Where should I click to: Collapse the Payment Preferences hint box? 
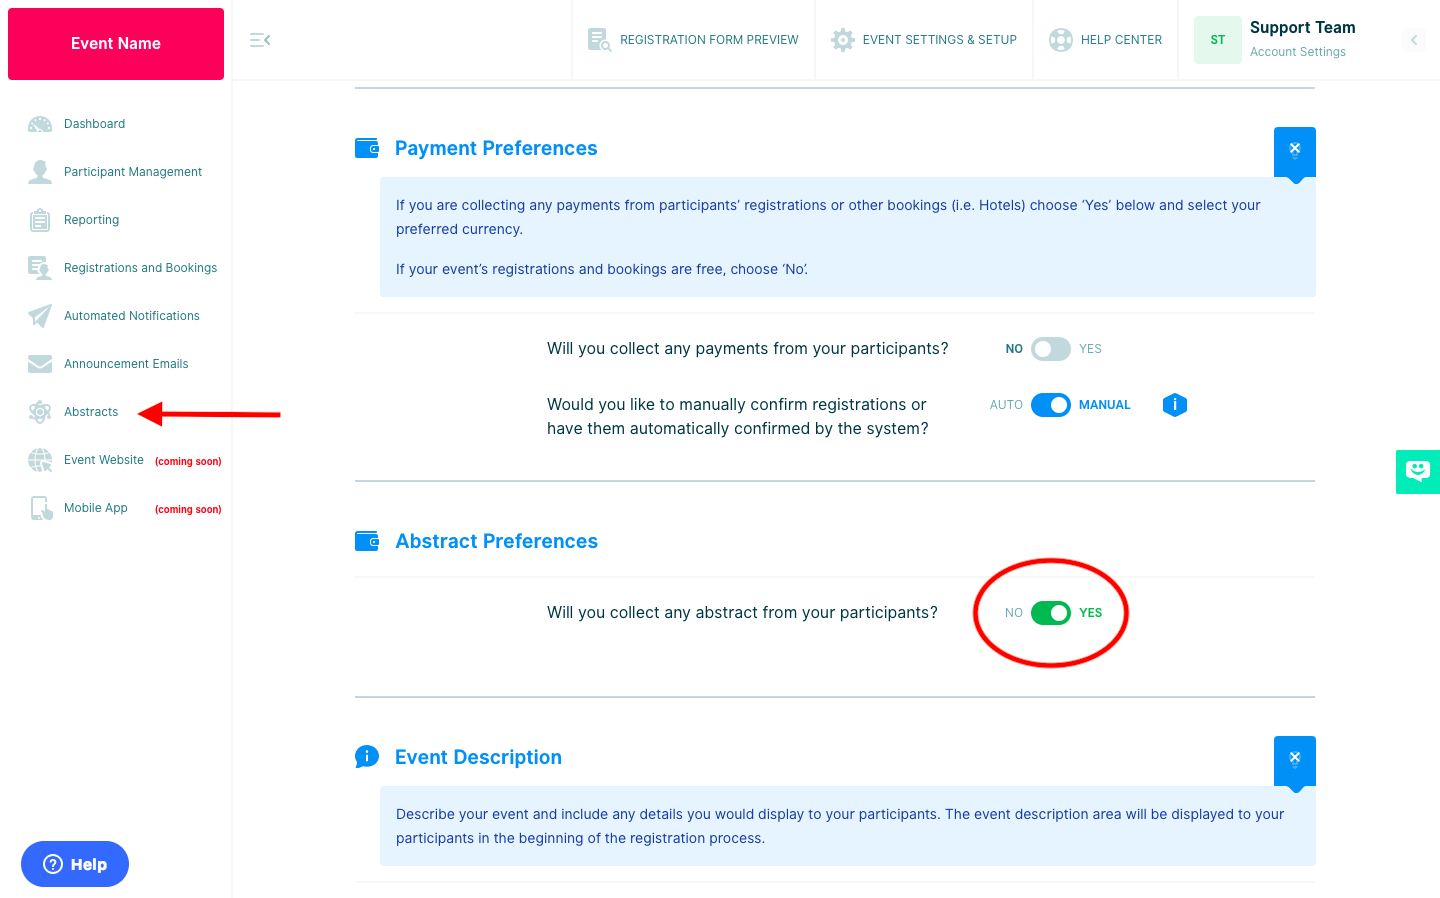coord(1295,150)
